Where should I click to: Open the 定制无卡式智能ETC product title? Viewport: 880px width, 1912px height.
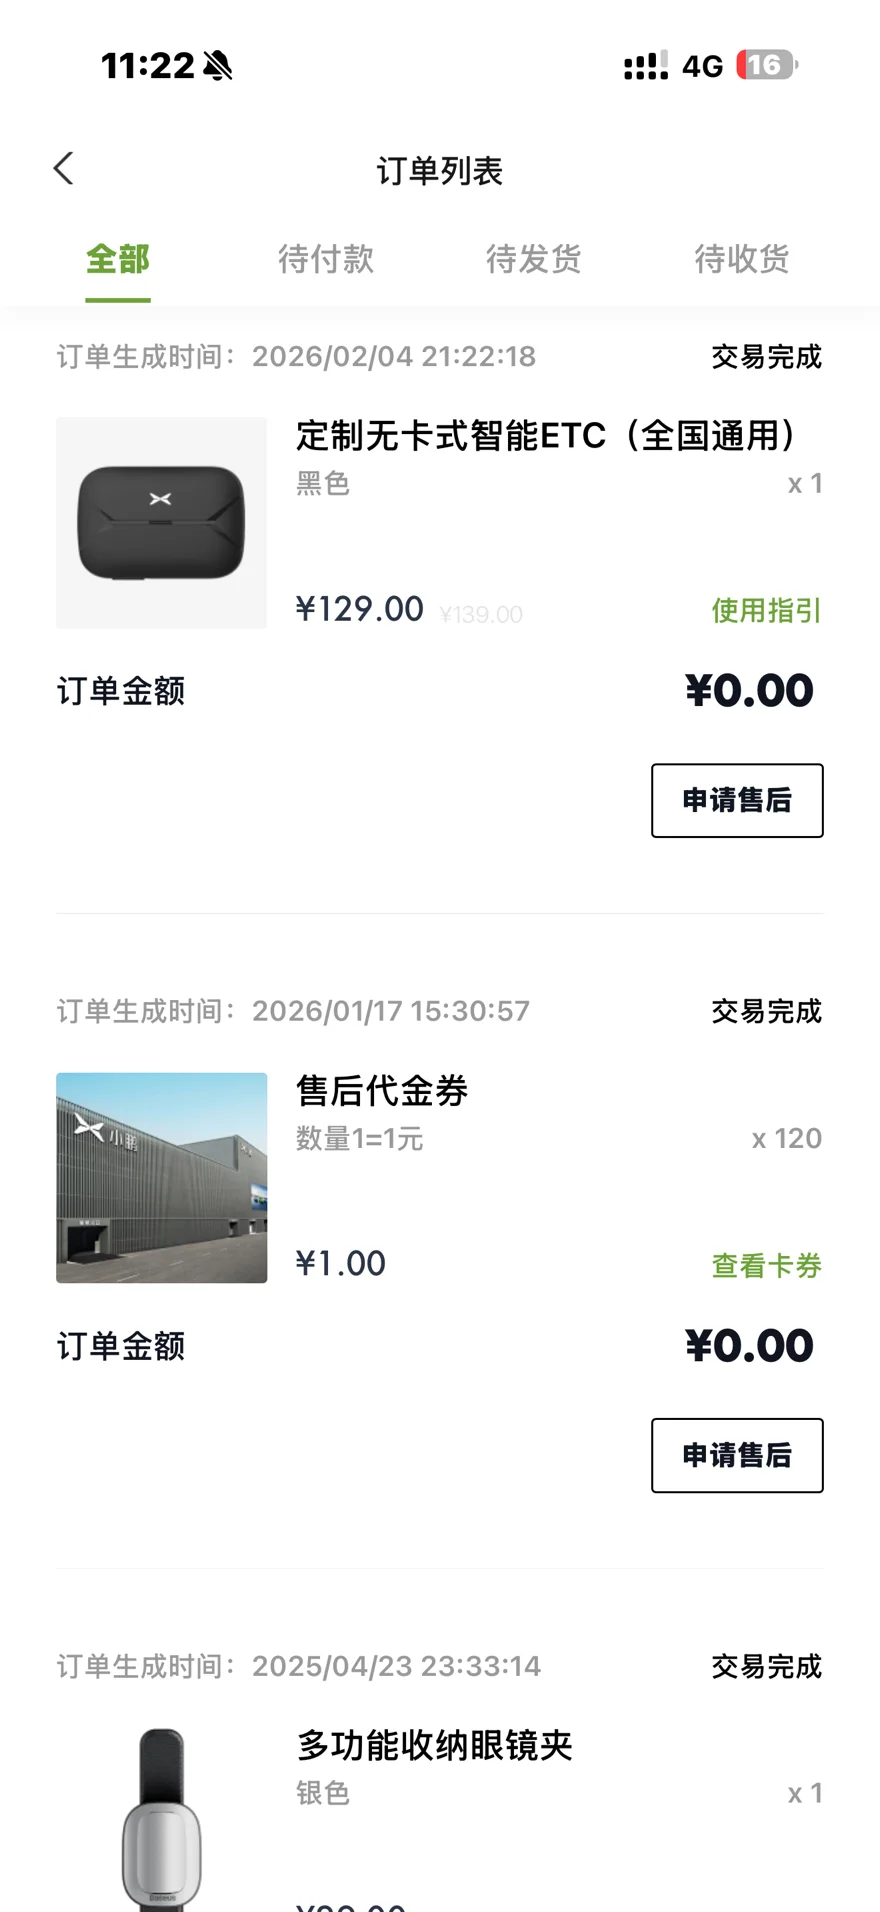tap(546, 436)
